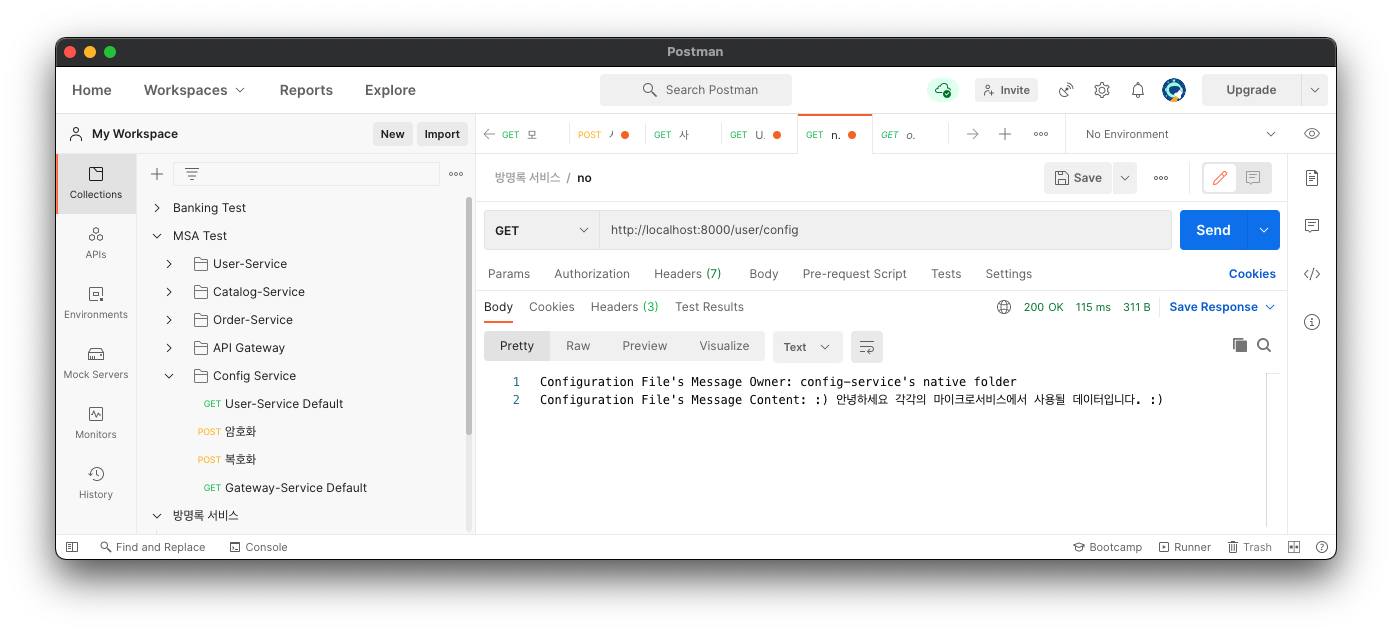Select the Visualize response view

(x=724, y=346)
